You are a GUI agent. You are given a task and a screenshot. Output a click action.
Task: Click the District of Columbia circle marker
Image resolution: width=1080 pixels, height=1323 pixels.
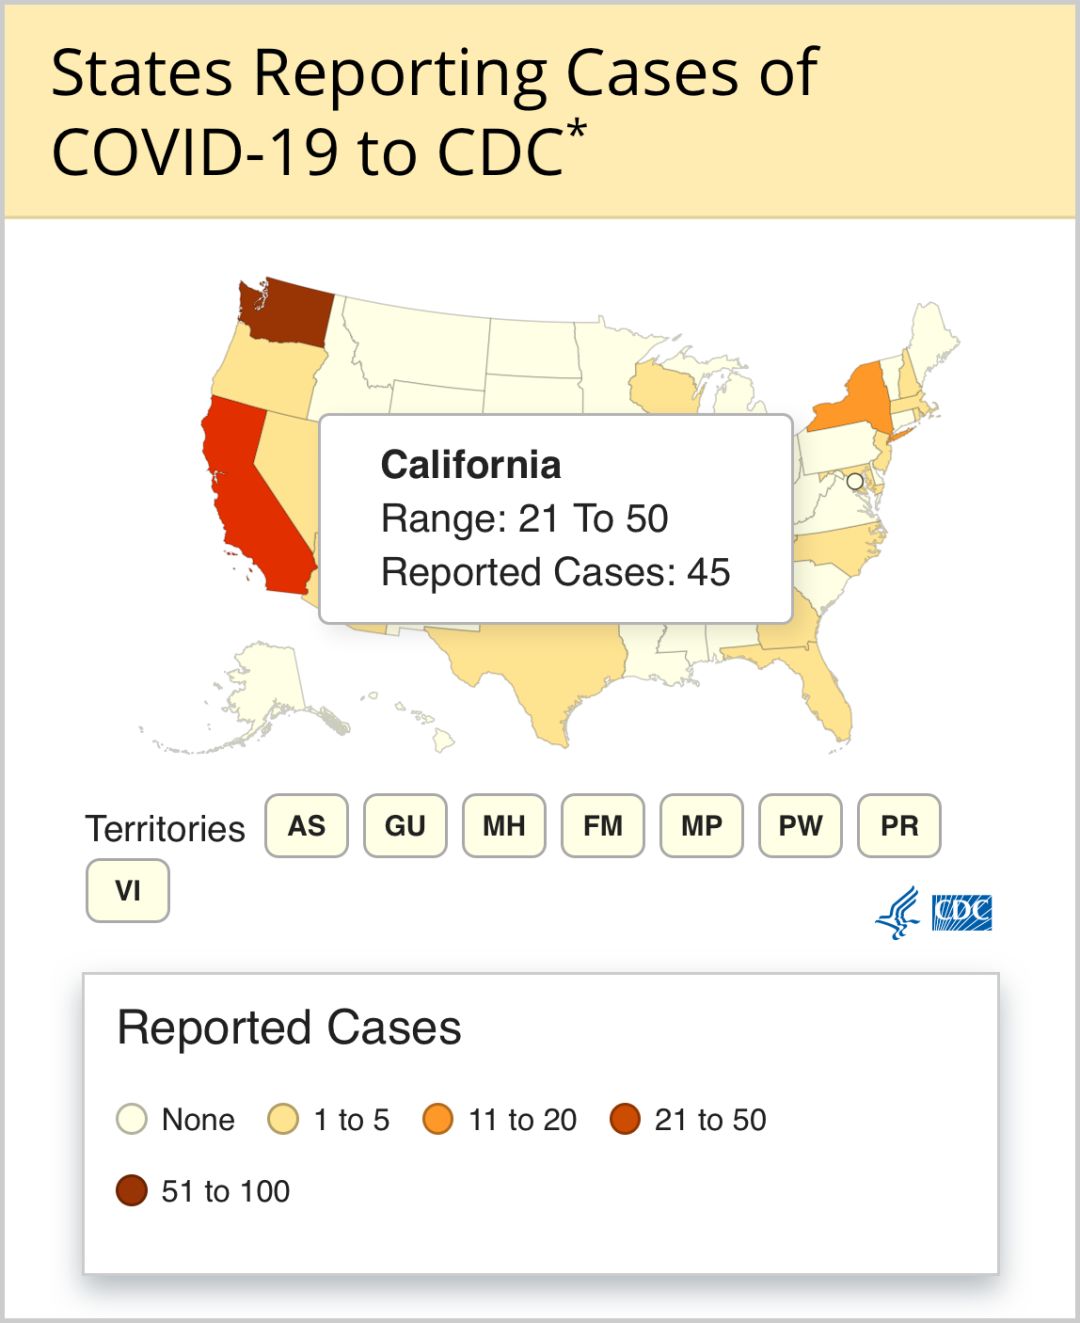(855, 481)
